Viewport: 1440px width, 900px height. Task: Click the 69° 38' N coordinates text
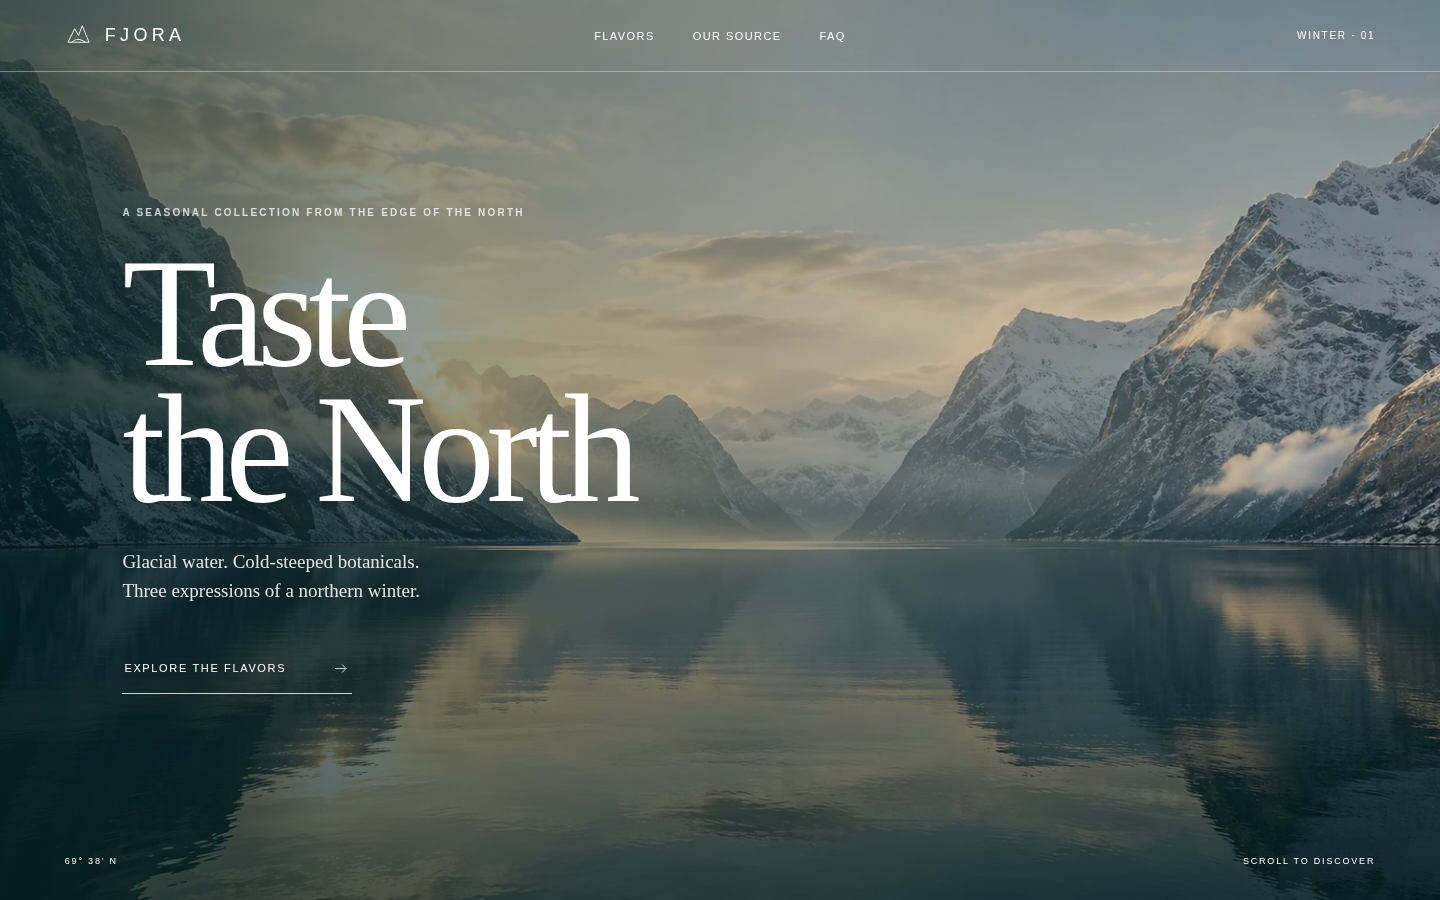(x=91, y=861)
